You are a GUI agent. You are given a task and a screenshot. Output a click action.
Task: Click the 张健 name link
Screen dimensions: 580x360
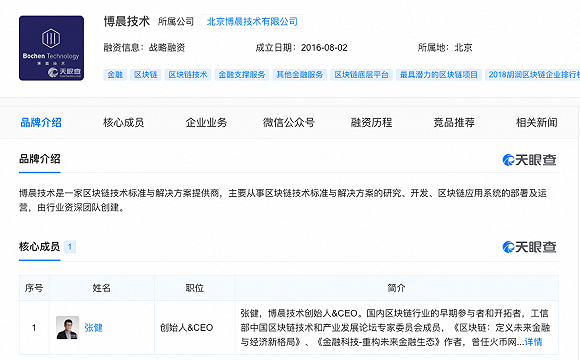point(93,328)
